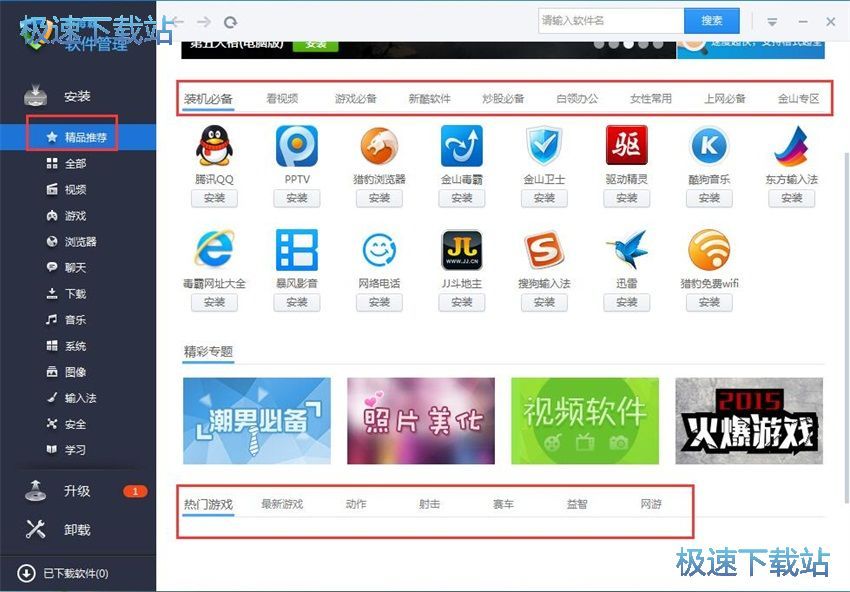Open the 2015 火爆游戏 banner

749,421
